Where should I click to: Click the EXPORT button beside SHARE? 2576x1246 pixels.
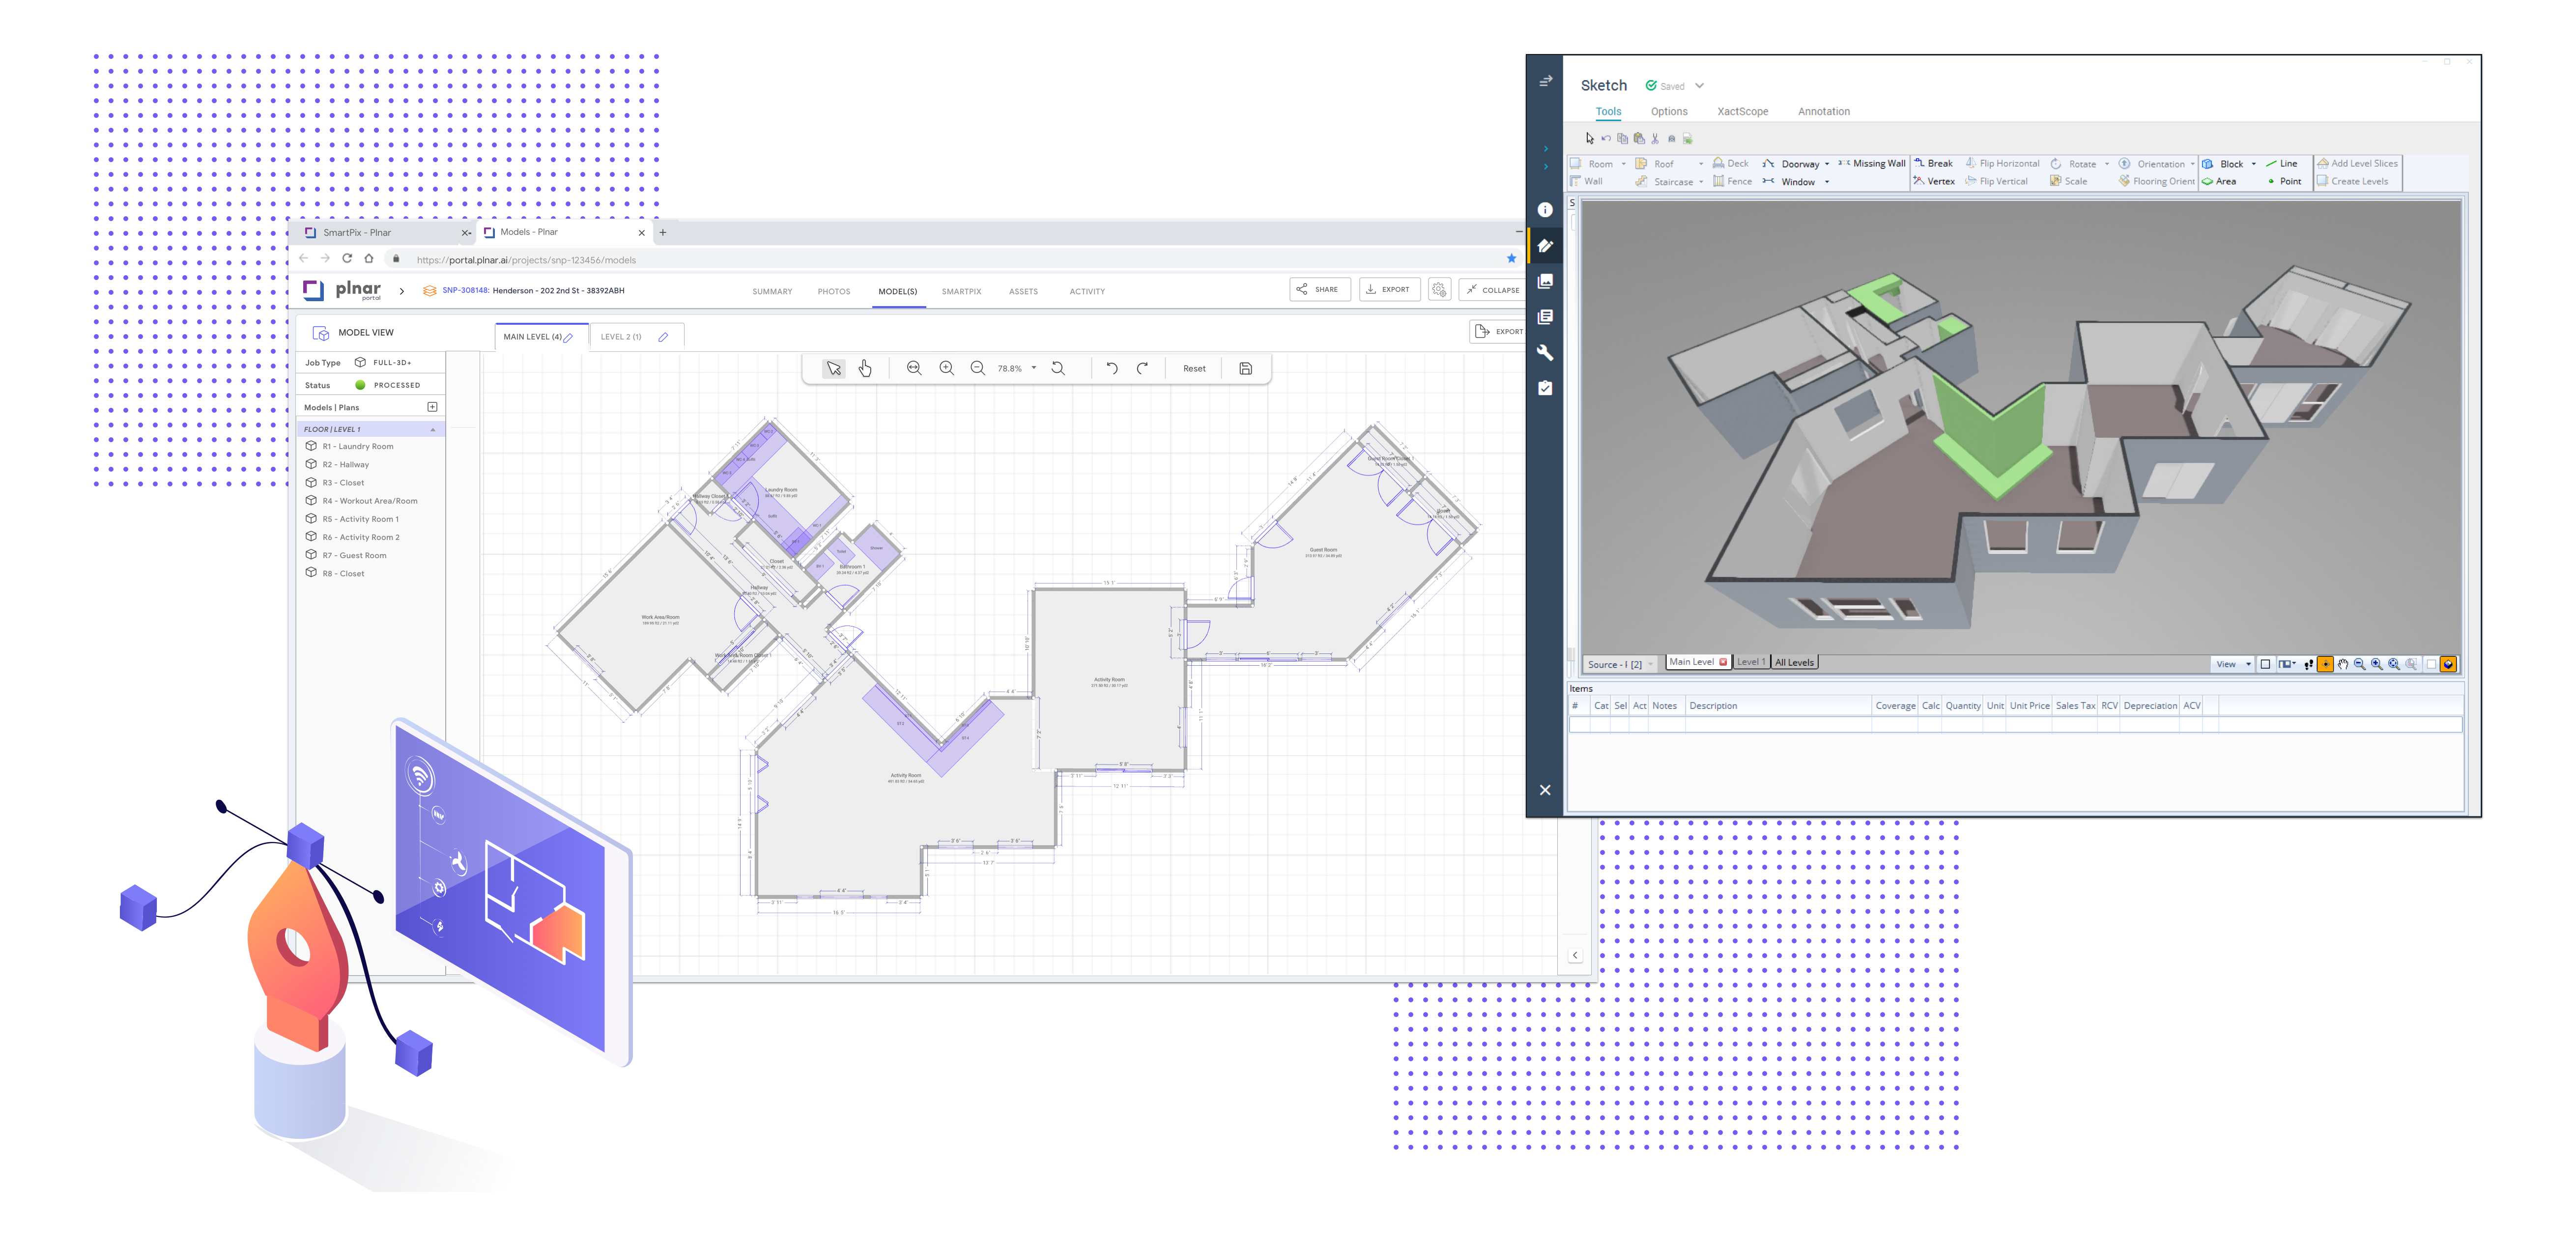pos(1389,289)
